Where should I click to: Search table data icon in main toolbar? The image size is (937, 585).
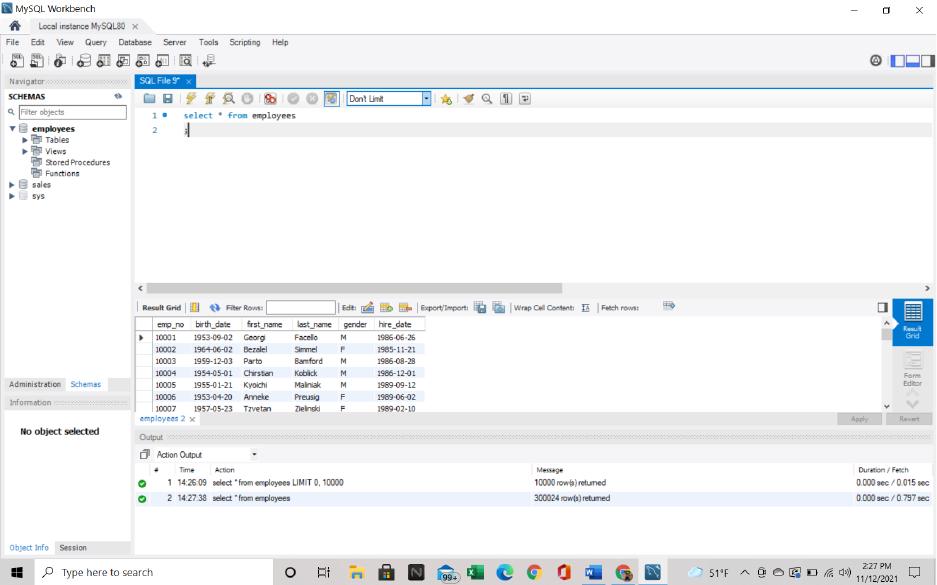click(186, 60)
